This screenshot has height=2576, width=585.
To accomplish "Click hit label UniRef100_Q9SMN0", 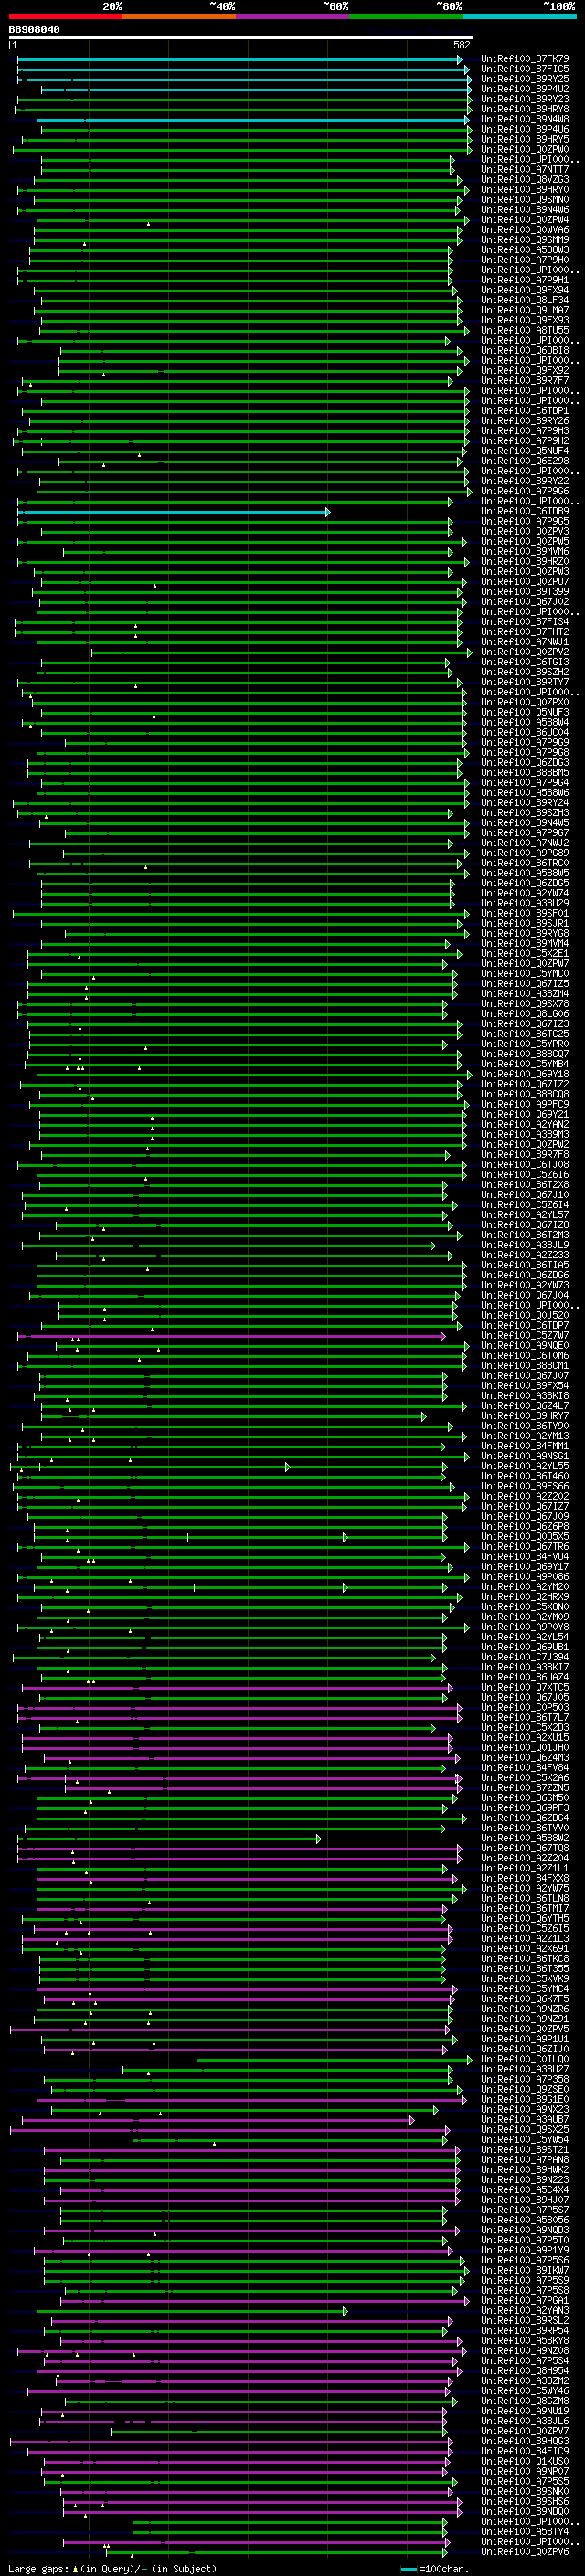I will click(x=525, y=200).
